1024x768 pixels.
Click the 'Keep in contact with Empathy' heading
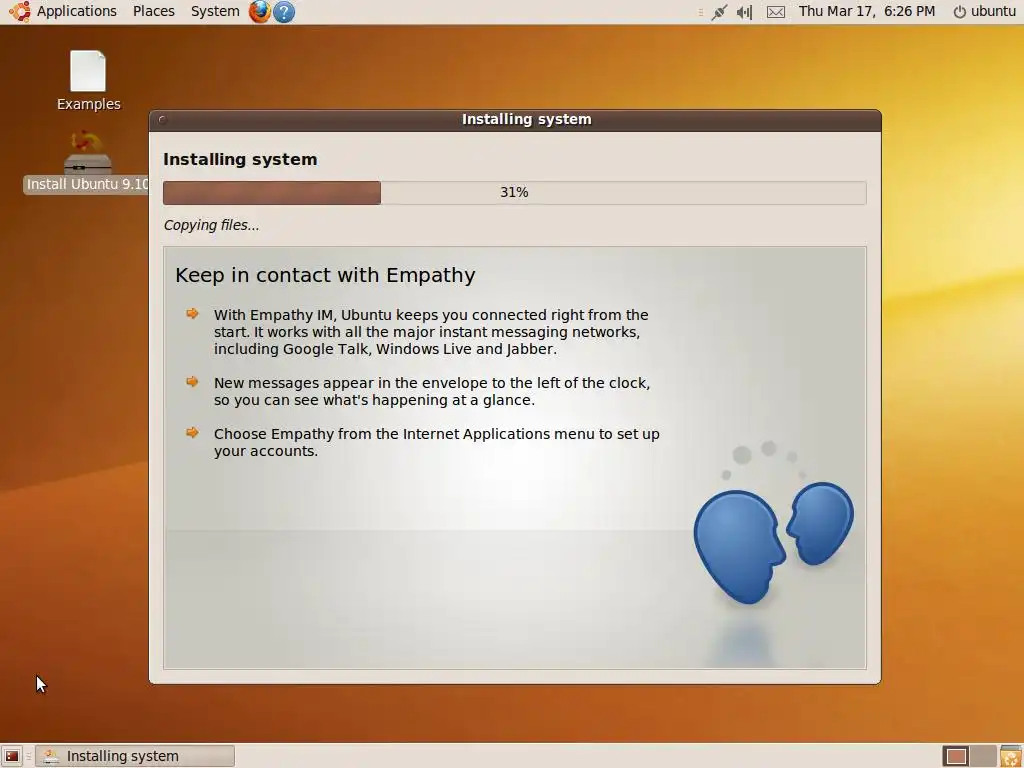pos(325,275)
